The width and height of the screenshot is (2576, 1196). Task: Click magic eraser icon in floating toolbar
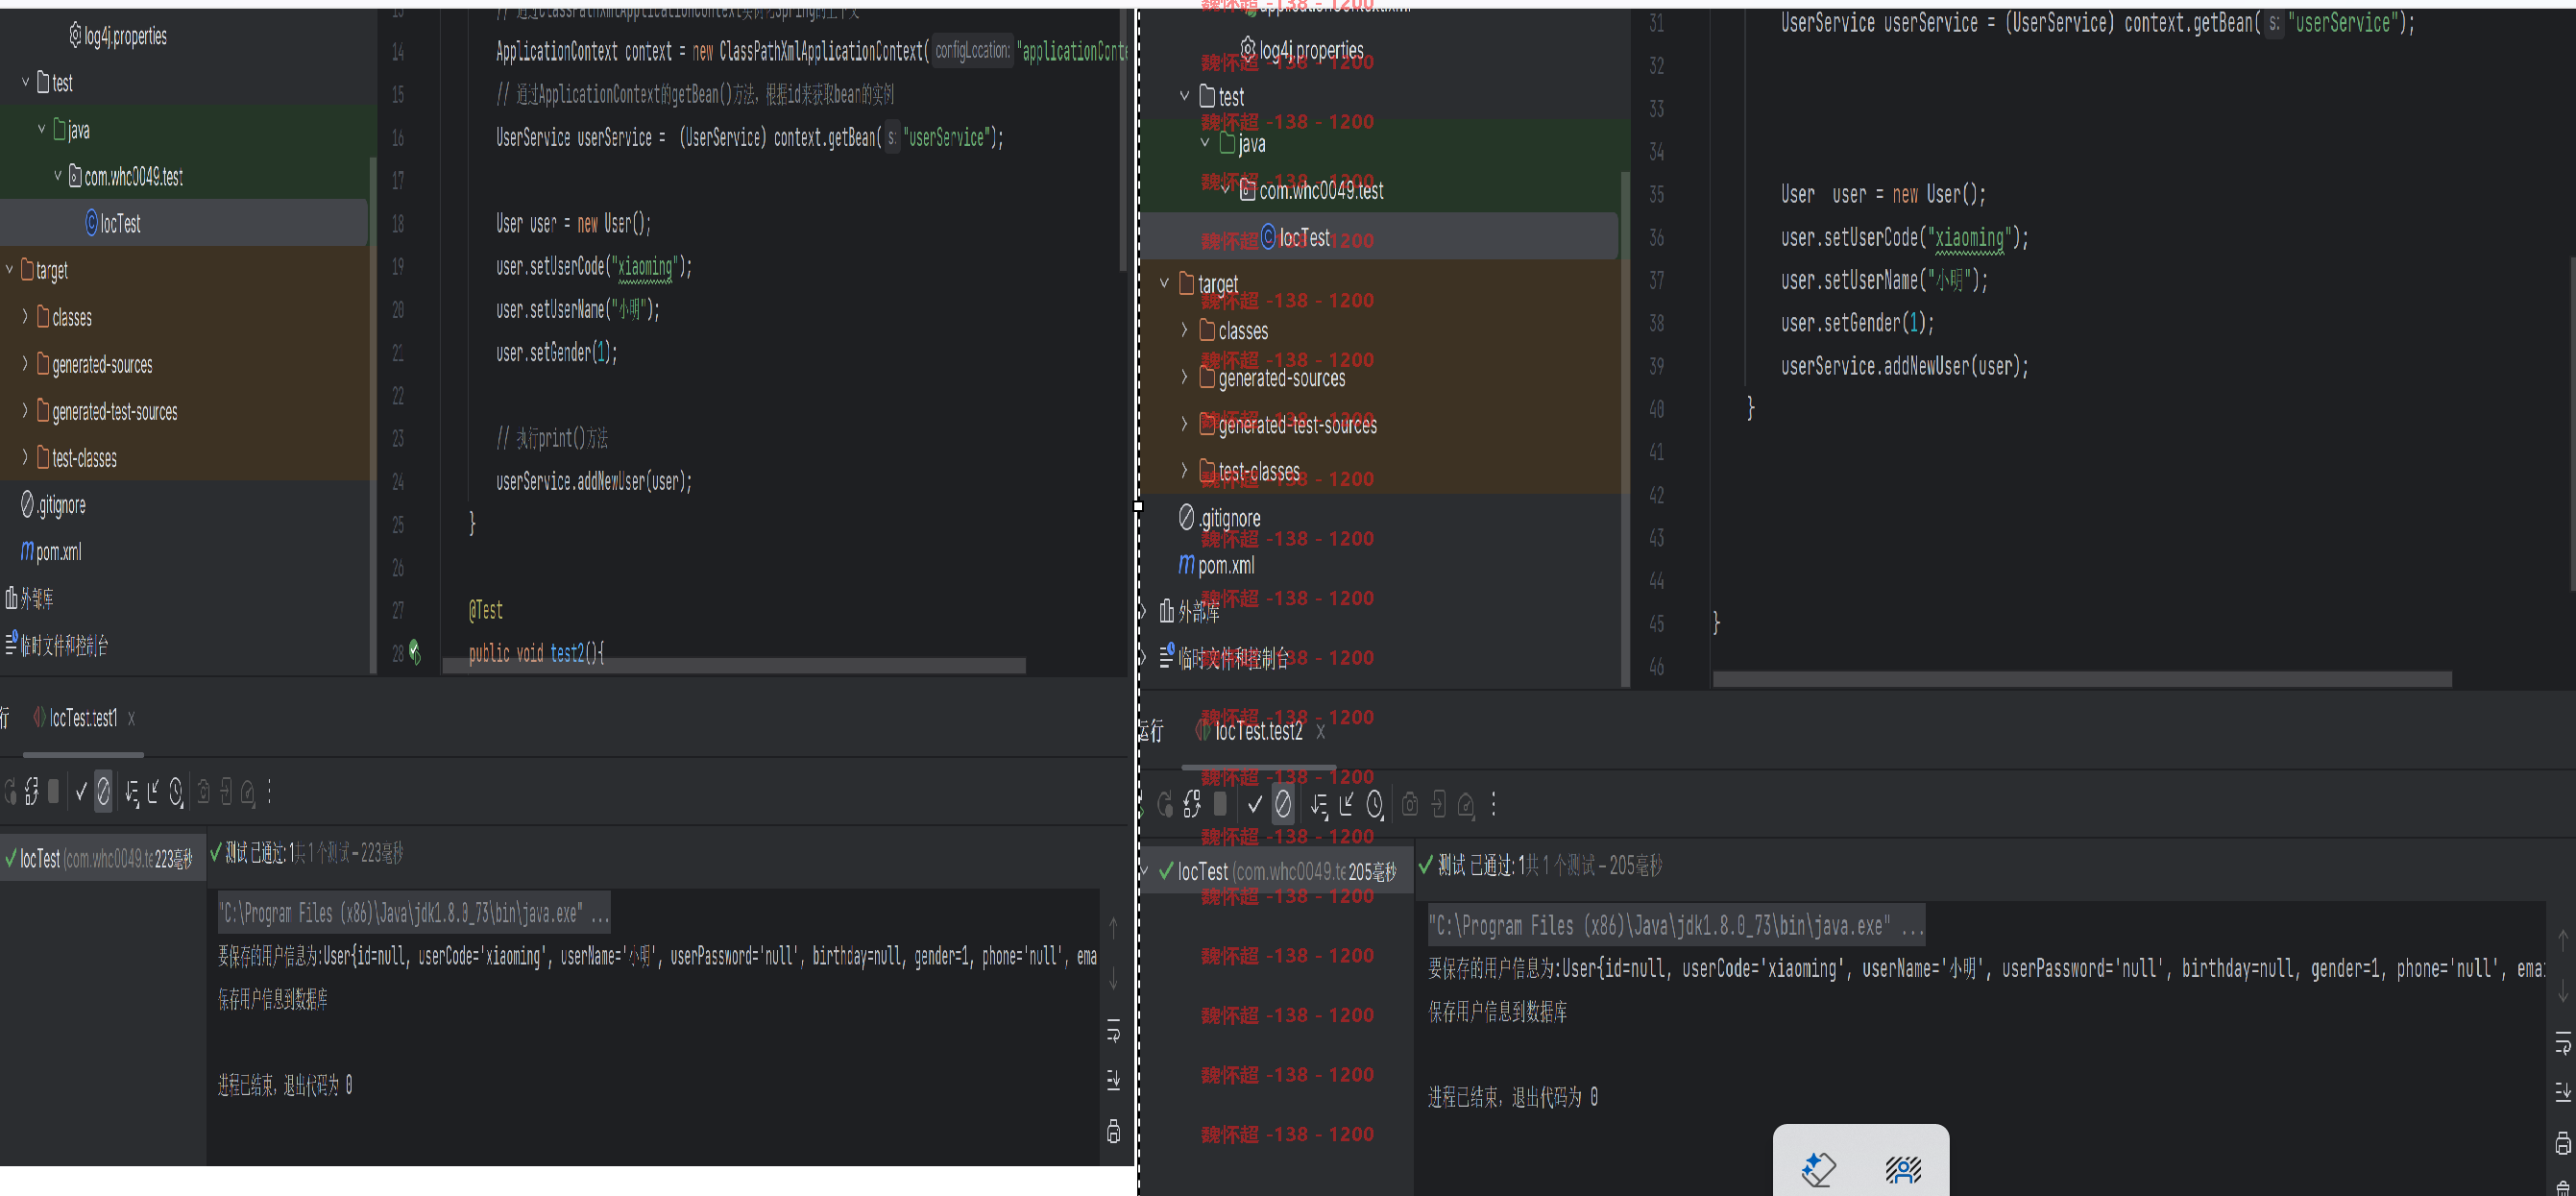pos(1818,1169)
